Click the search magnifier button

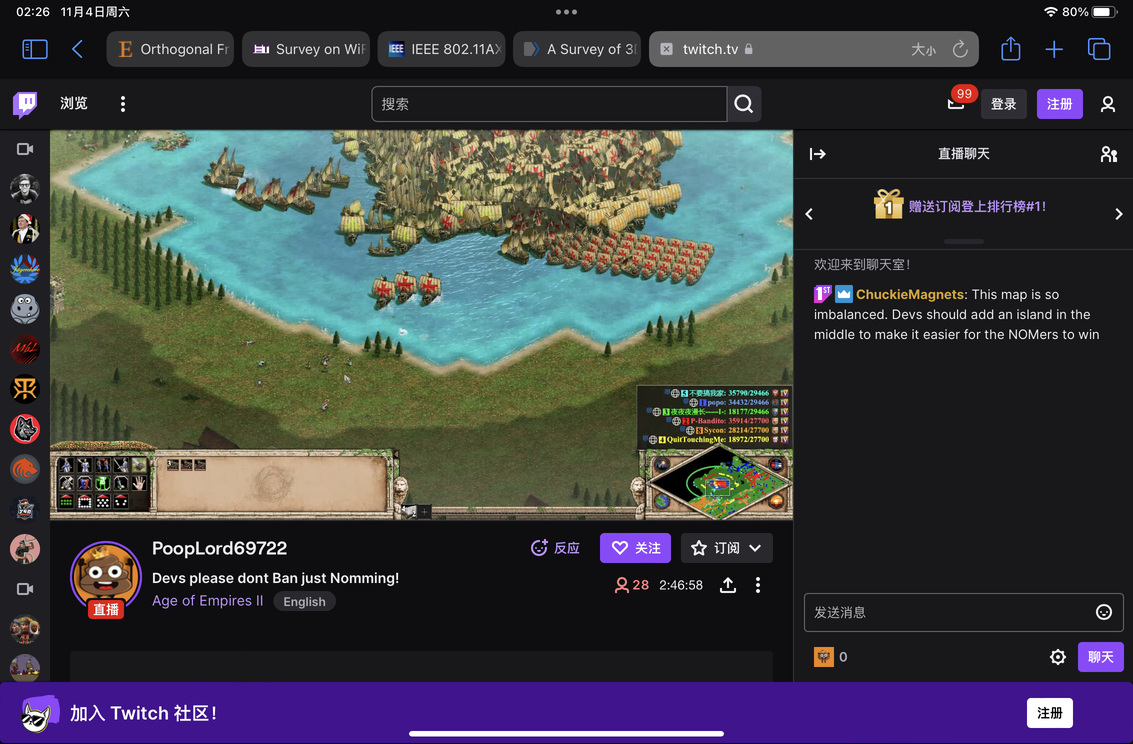[x=744, y=104]
